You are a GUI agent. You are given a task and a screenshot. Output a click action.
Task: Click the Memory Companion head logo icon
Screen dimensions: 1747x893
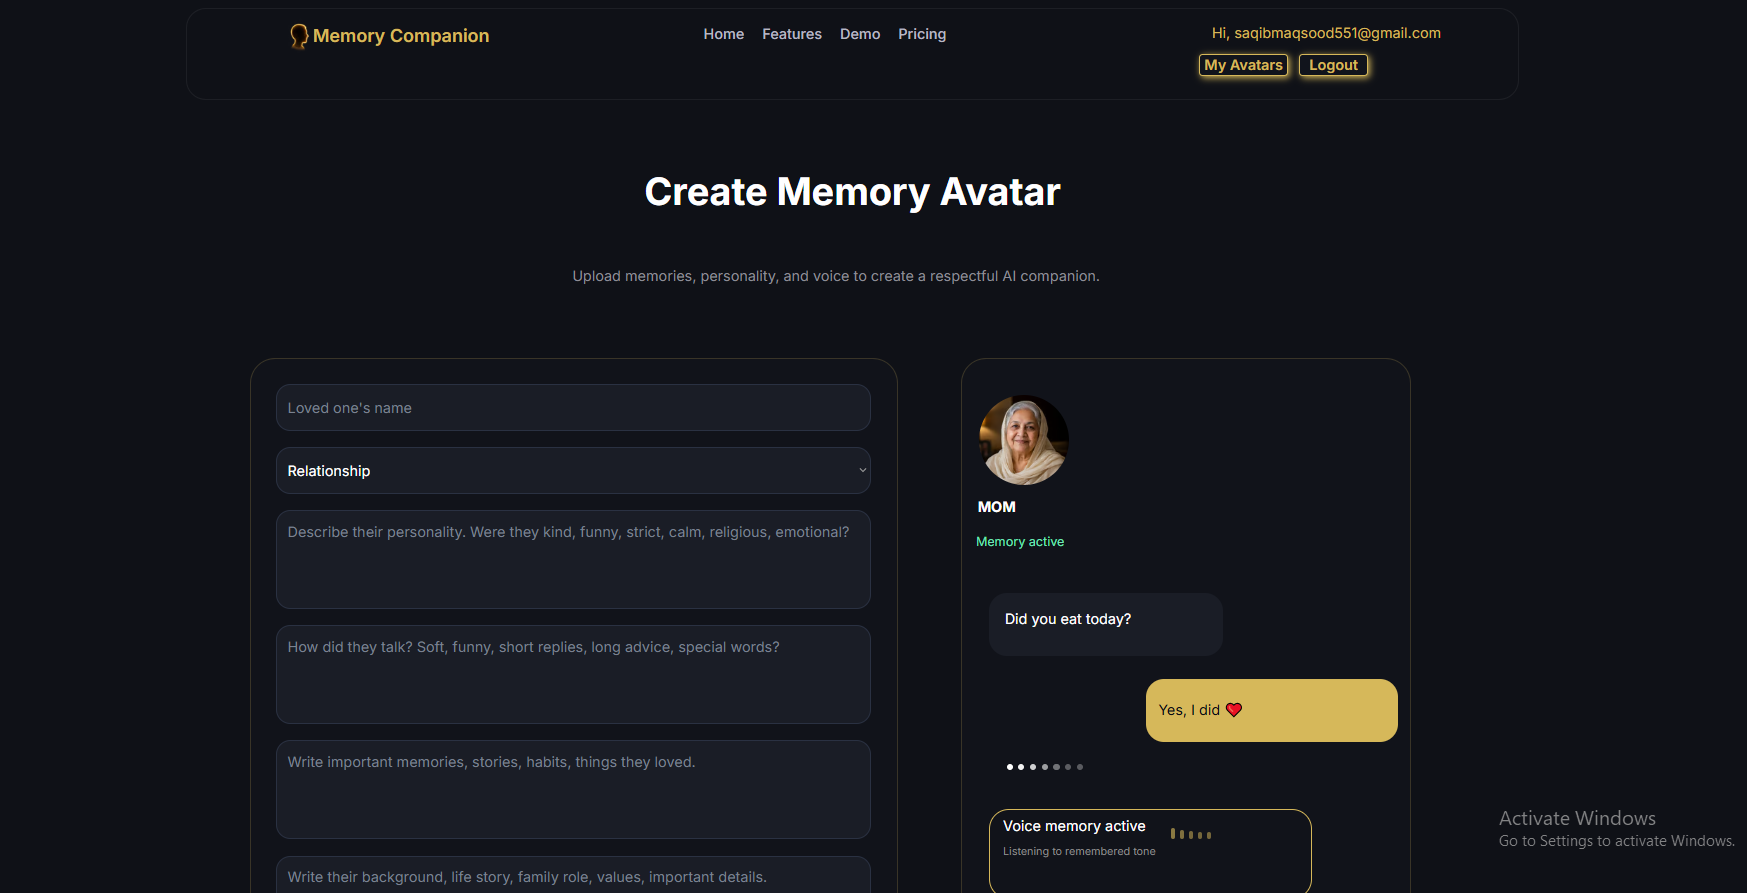[298, 37]
